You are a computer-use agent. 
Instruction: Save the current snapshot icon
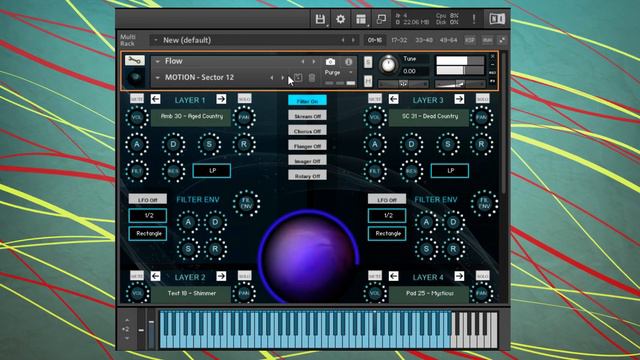(x=298, y=78)
